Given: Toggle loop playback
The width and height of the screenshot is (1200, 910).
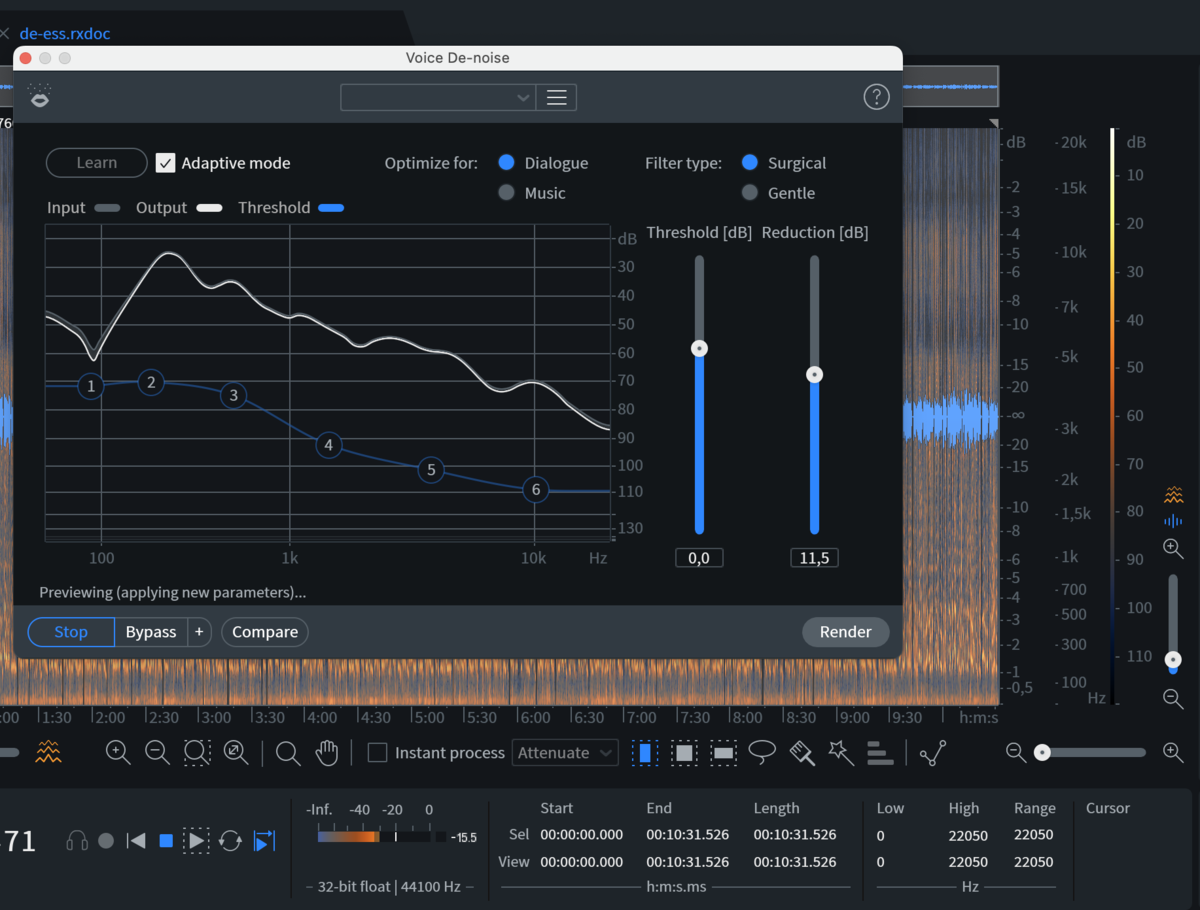Looking at the screenshot, I should 230,841.
